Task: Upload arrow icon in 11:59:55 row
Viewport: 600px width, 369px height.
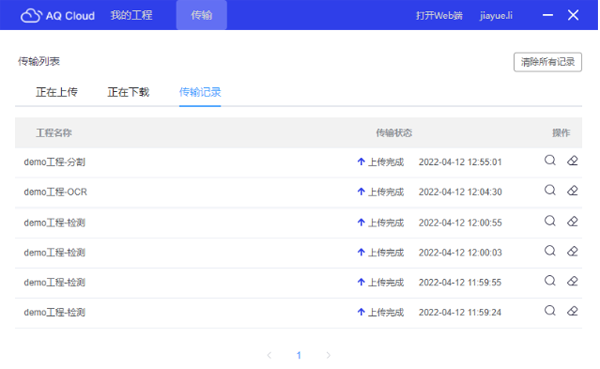Action: (361, 282)
